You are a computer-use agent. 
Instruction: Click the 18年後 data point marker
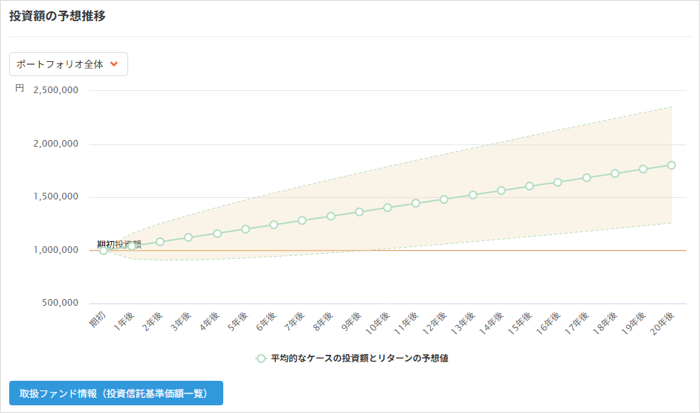[x=614, y=173]
